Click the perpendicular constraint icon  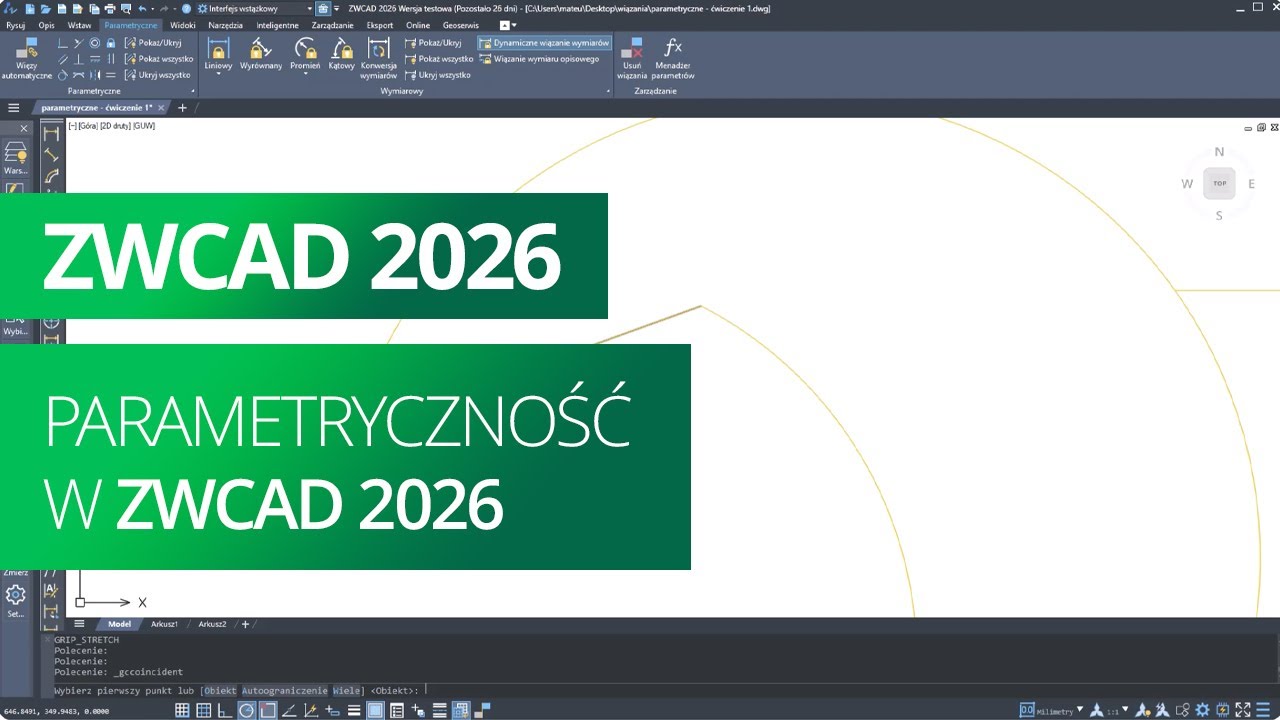(78, 59)
